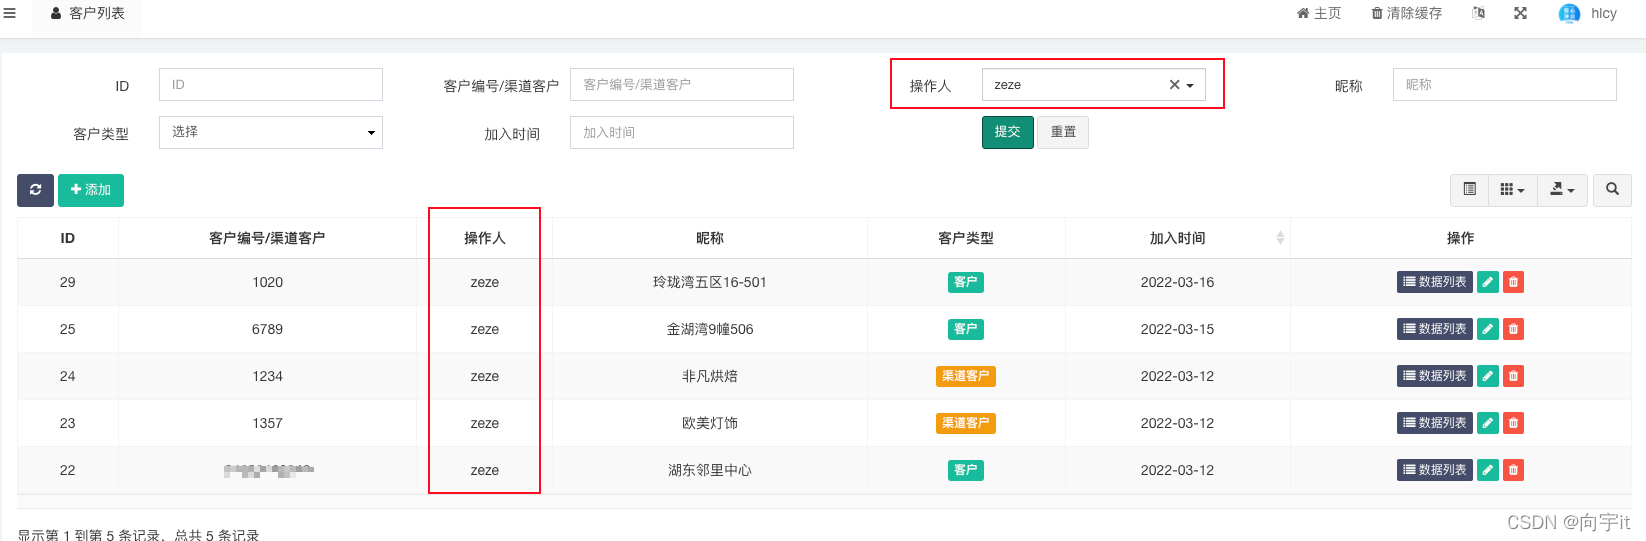Image resolution: width=1646 pixels, height=541 pixels.
Task: Submit the filter with 提交 button
Action: pyautogui.click(x=1007, y=132)
